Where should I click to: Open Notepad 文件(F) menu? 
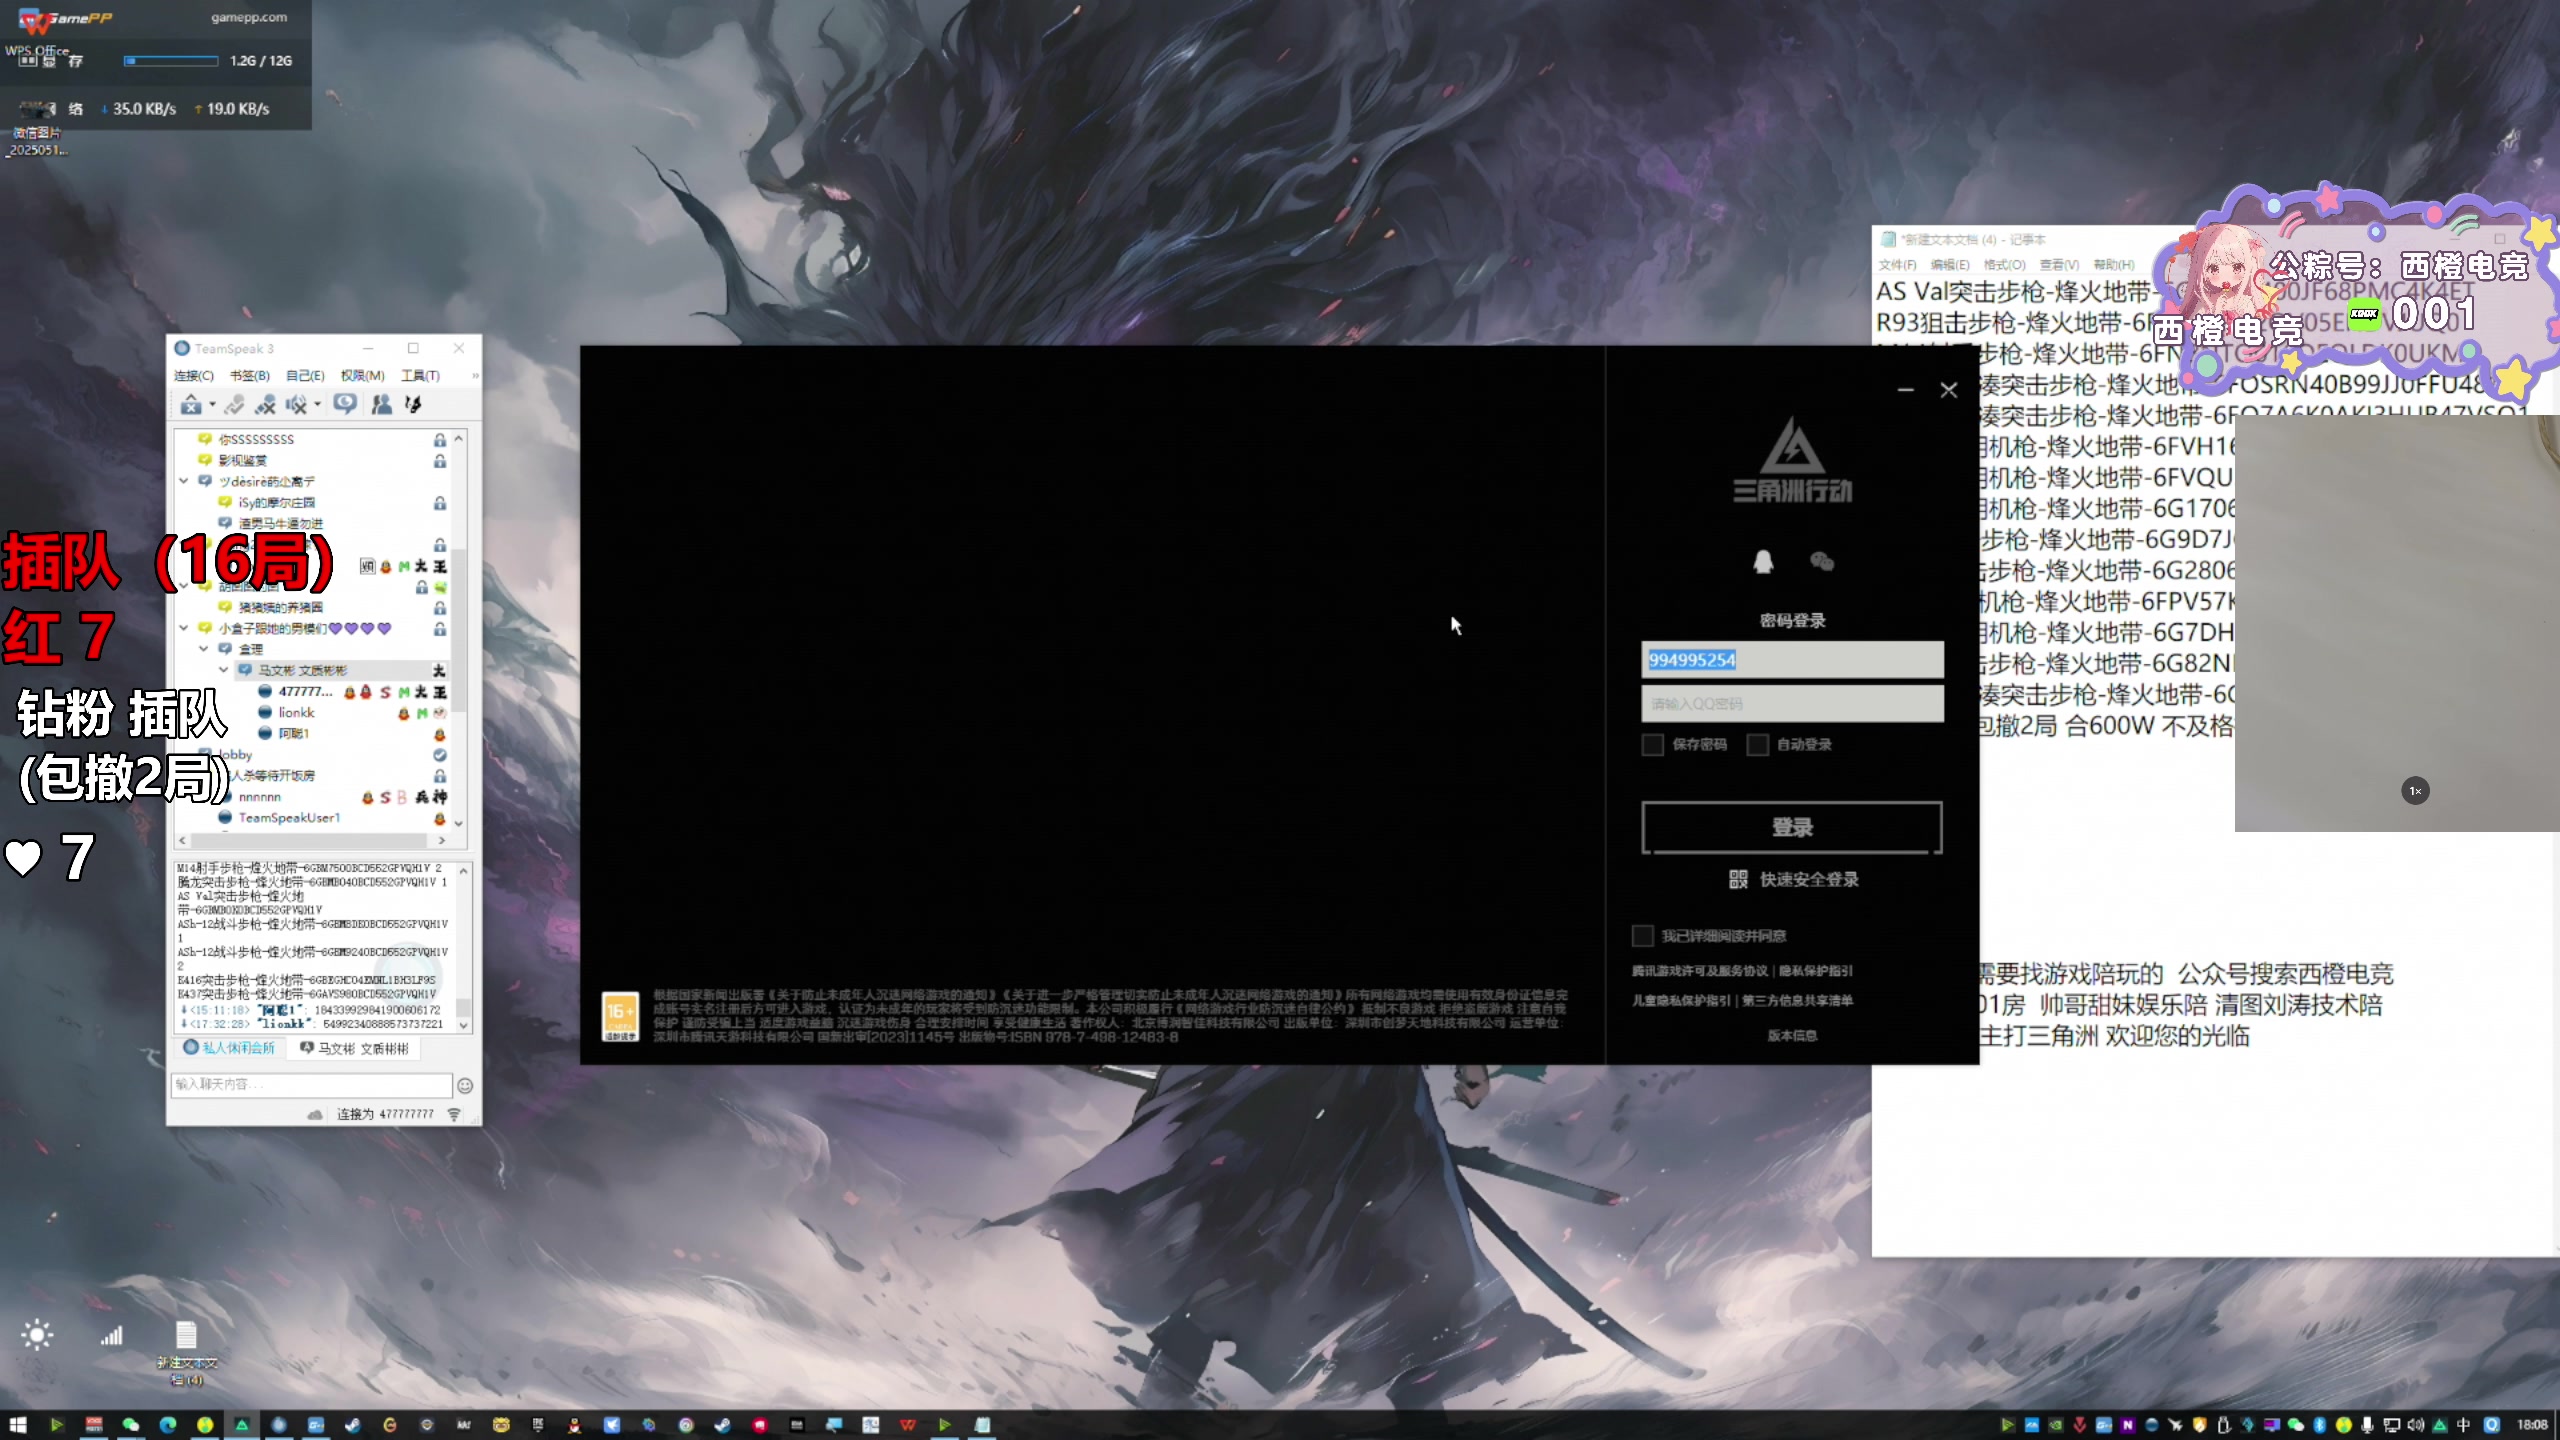click(x=1897, y=265)
